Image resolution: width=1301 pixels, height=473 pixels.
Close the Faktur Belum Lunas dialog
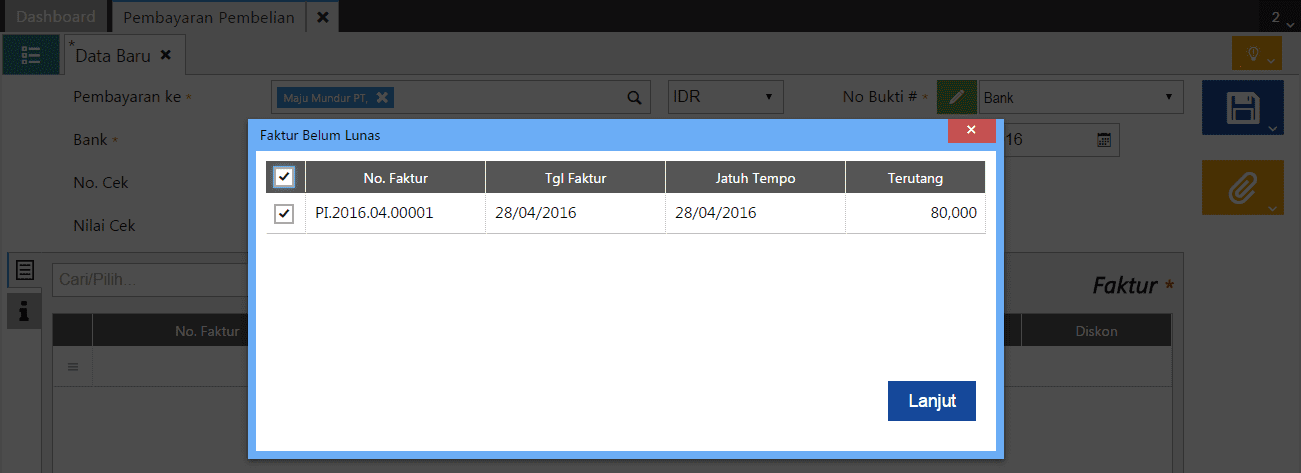click(971, 131)
